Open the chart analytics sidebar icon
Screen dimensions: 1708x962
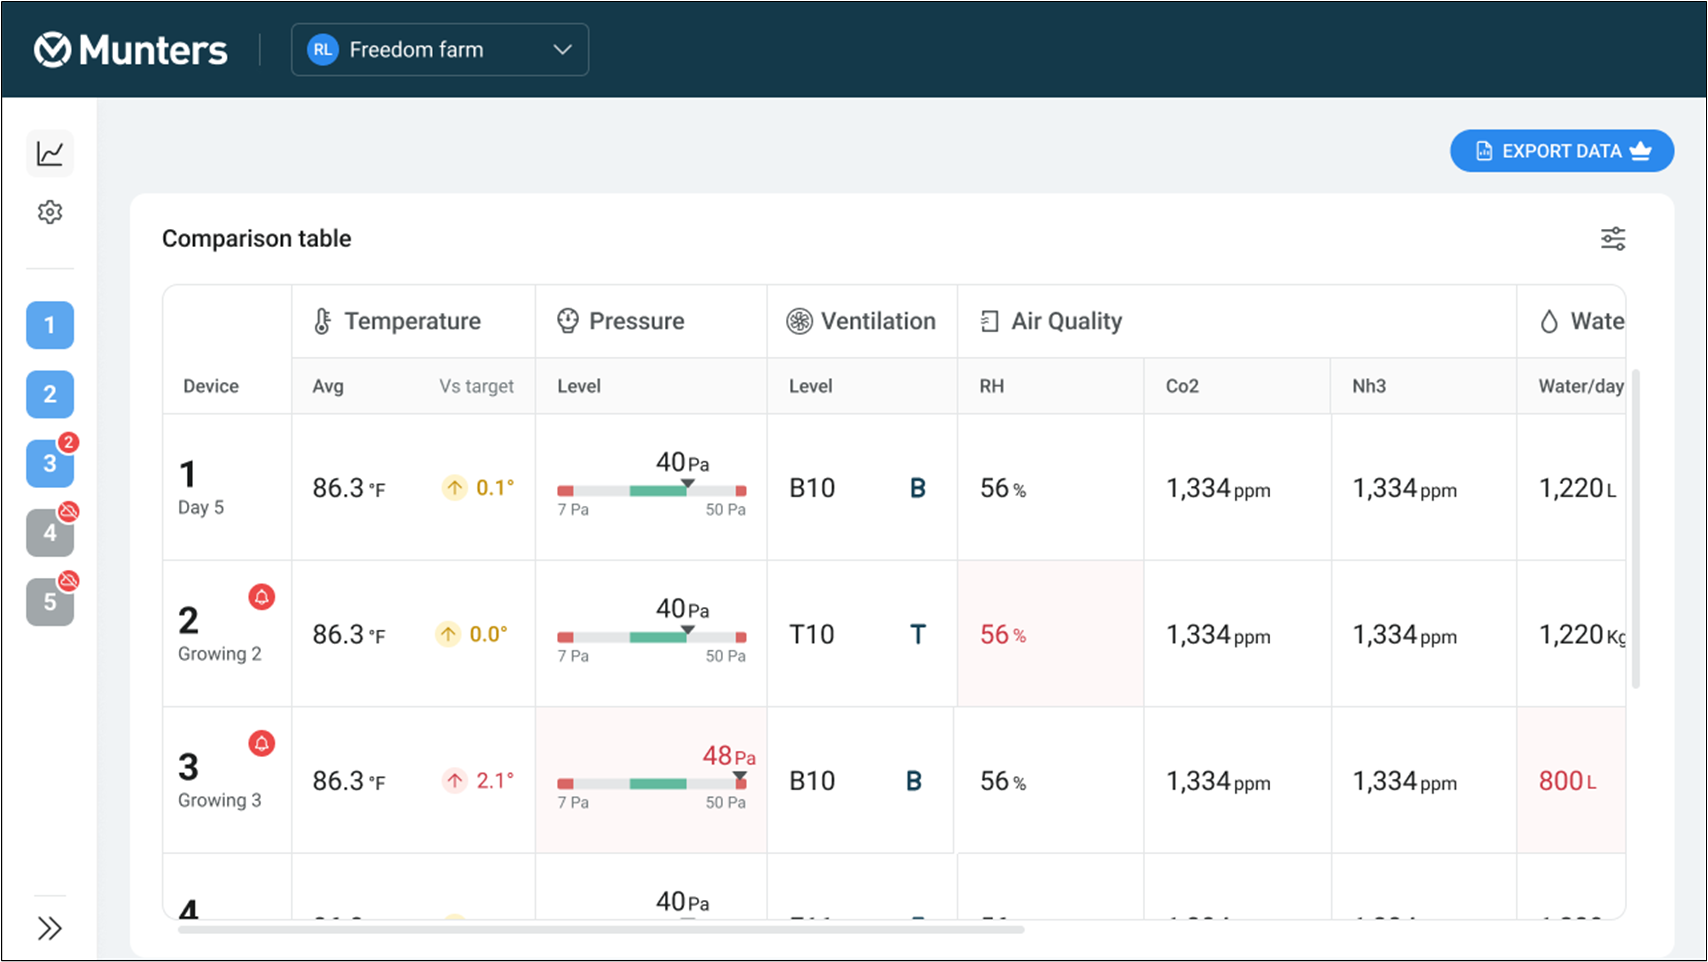click(50, 153)
